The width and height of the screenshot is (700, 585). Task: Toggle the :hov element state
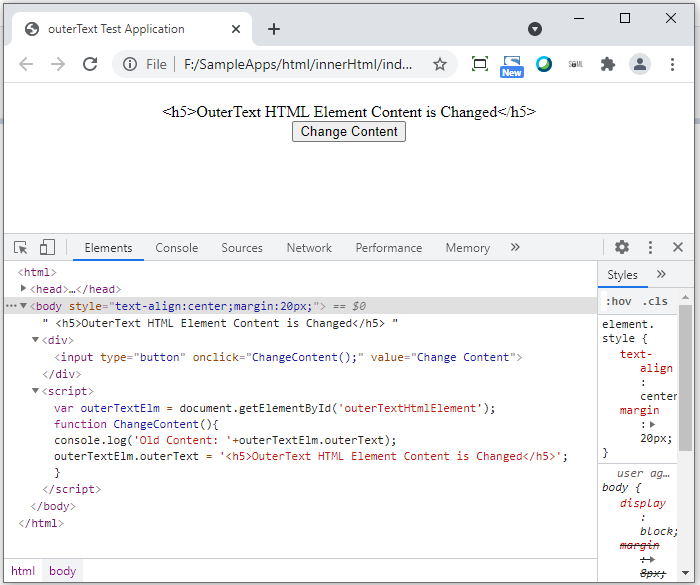pyautogui.click(x=618, y=301)
